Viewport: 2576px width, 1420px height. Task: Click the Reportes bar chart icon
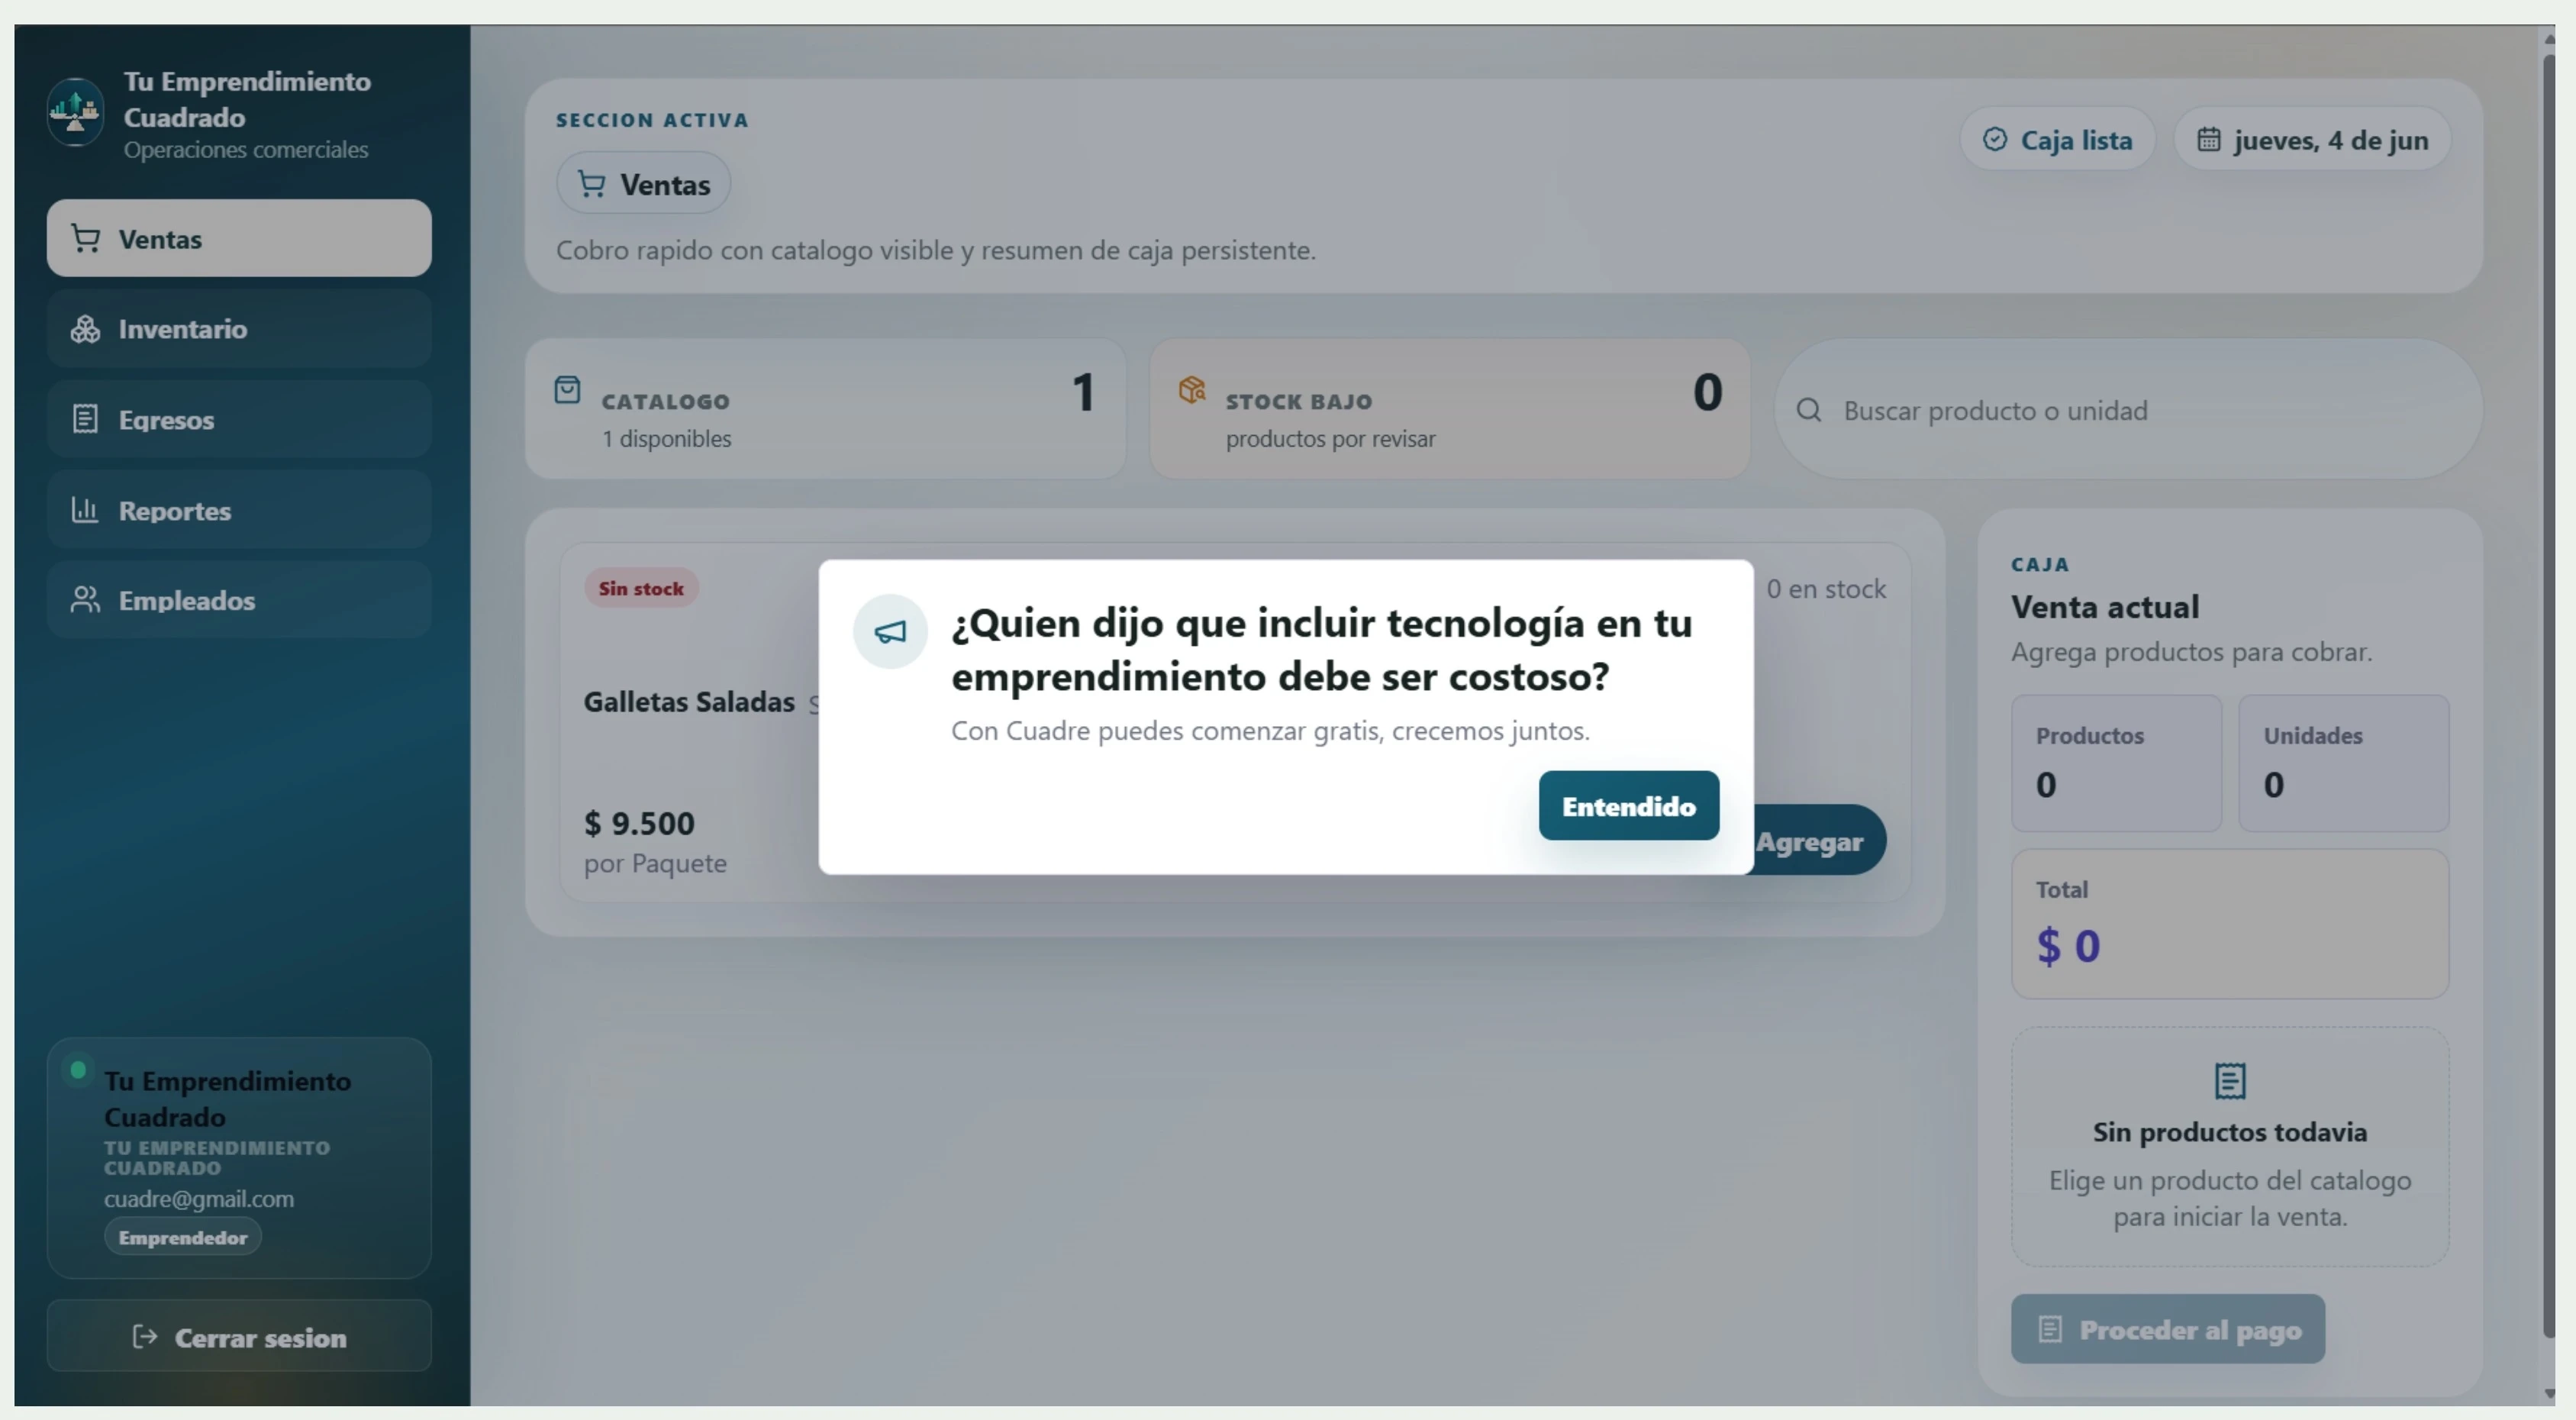[x=85, y=510]
